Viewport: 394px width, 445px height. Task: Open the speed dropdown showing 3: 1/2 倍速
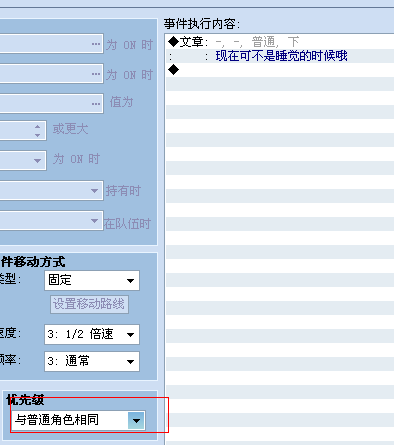92,334
